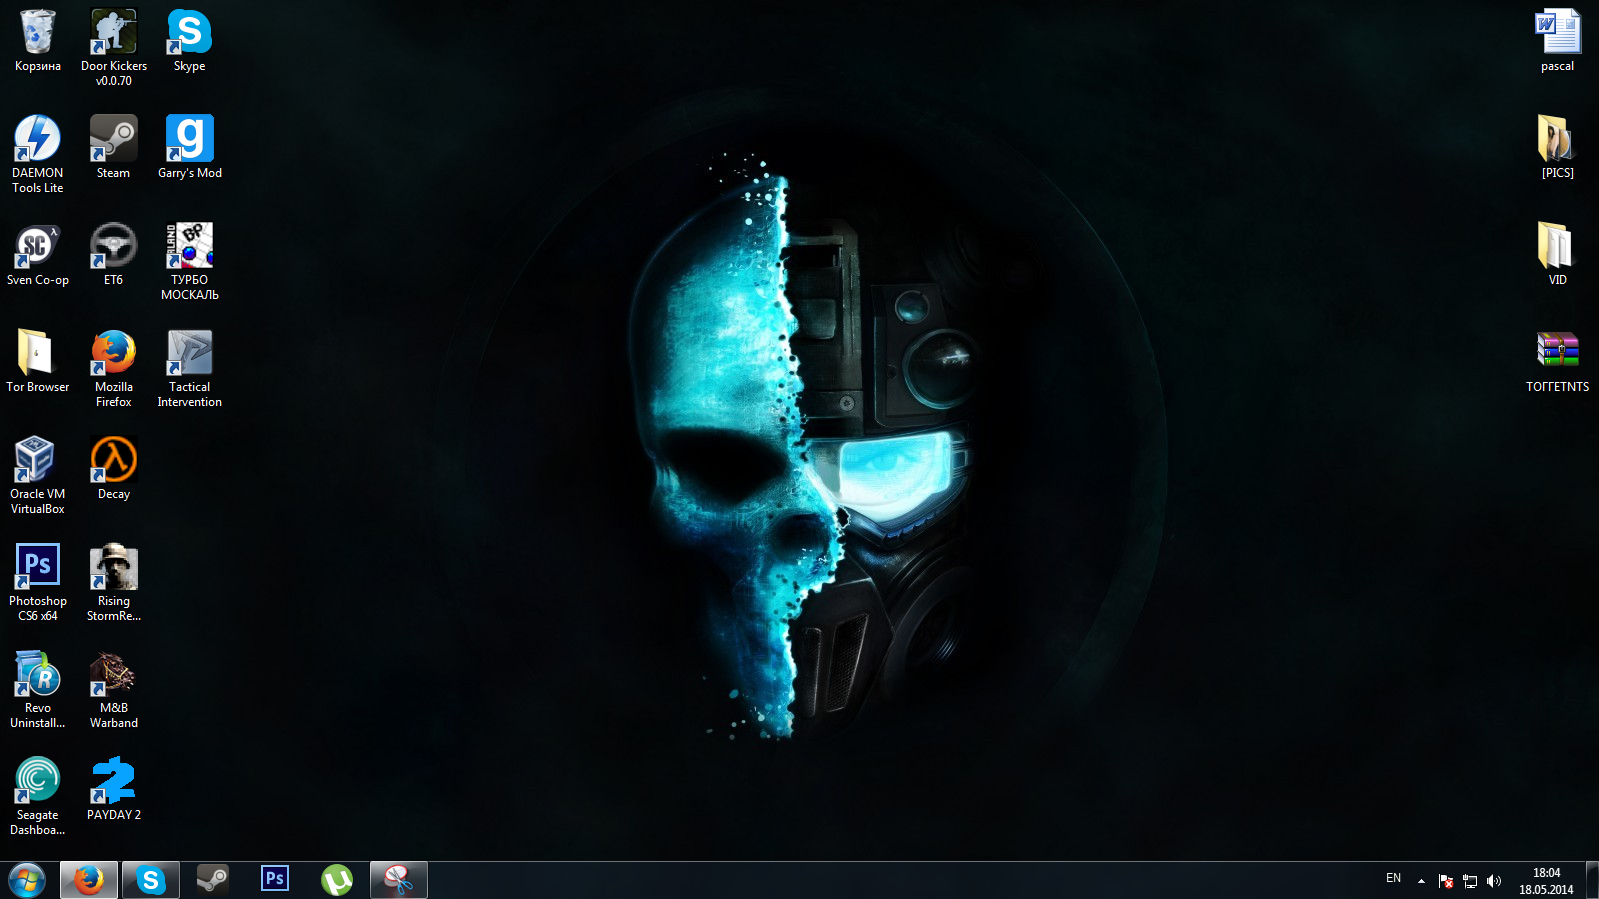Launch Photoshop from the taskbar
Image resolution: width=1599 pixels, height=899 pixels.
click(x=275, y=880)
